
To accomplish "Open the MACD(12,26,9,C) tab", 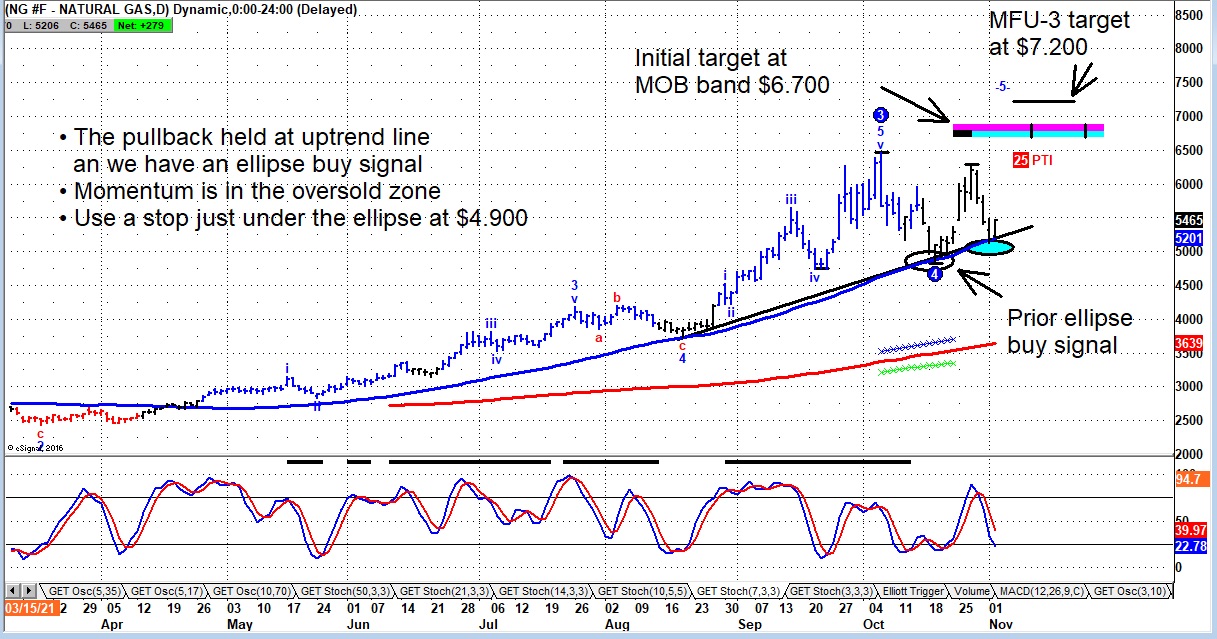I will (x=1044, y=590).
